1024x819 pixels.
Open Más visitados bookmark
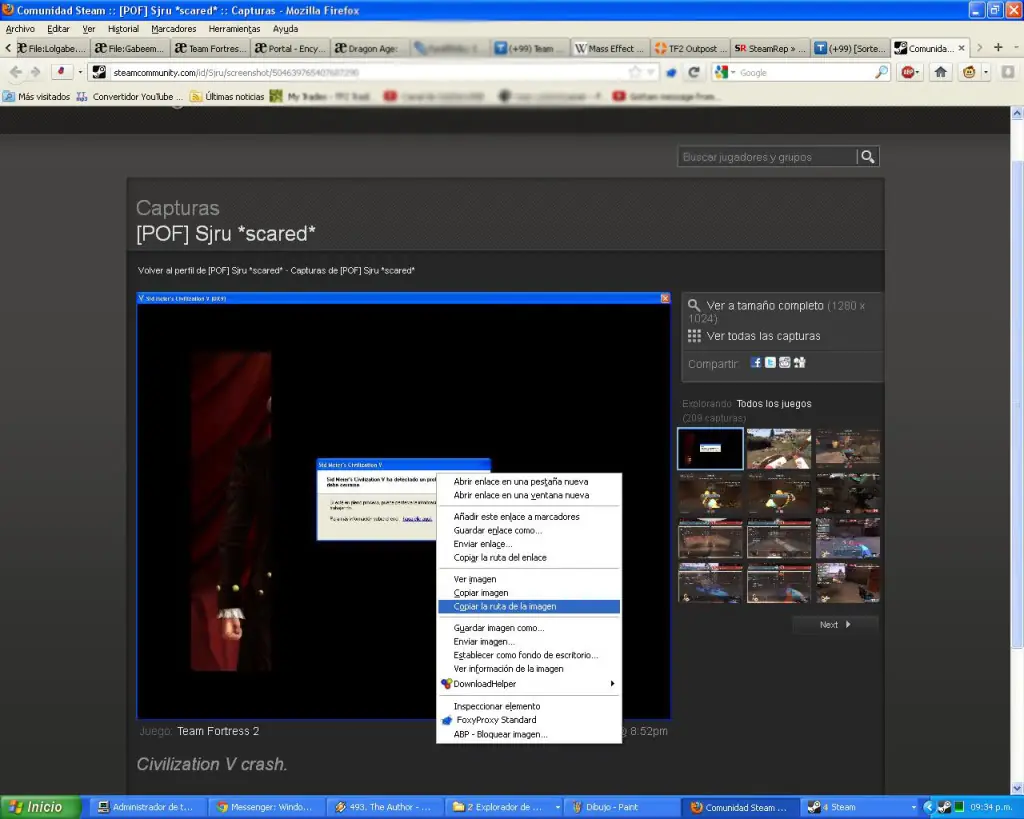tap(37, 97)
